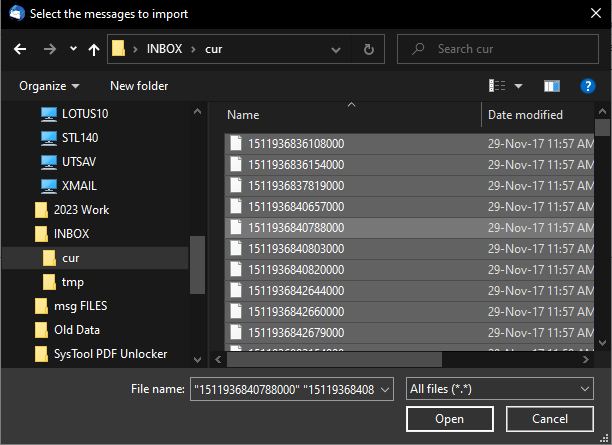Click the folder icon in address bar
The image size is (612, 445).
click(118, 49)
